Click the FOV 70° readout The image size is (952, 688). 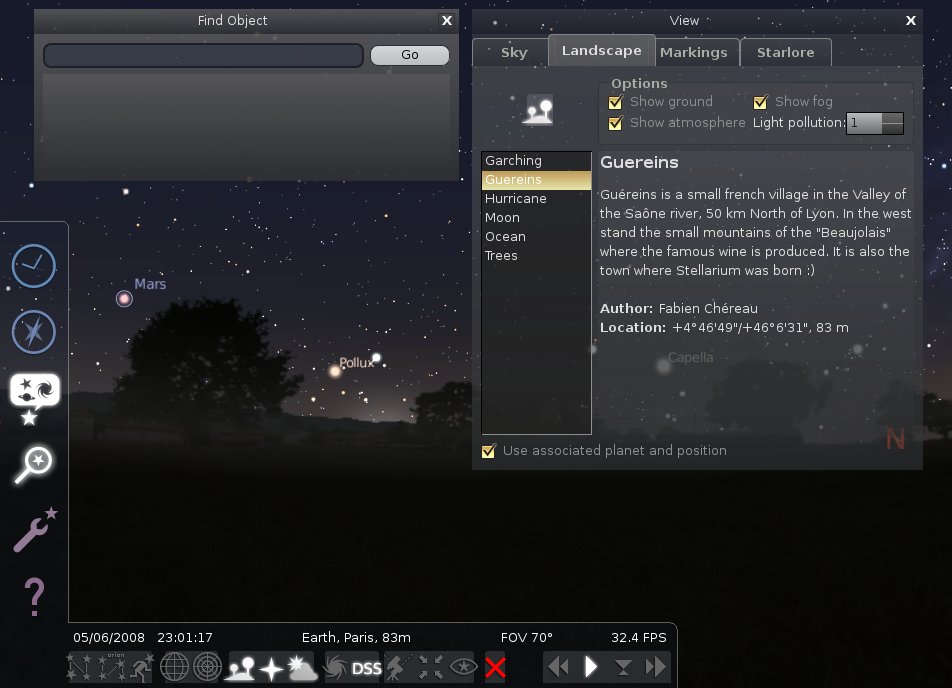click(x=527, y=638)
